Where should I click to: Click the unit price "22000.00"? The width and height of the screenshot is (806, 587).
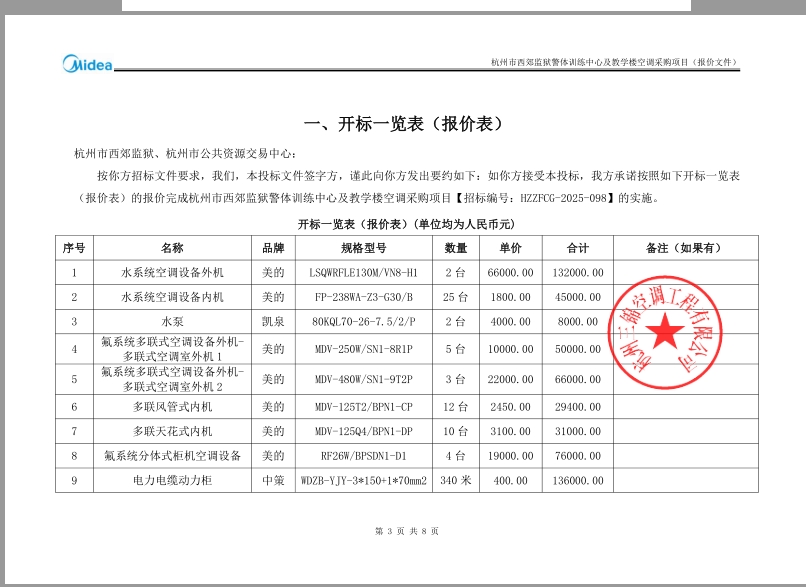pos(510,379)
